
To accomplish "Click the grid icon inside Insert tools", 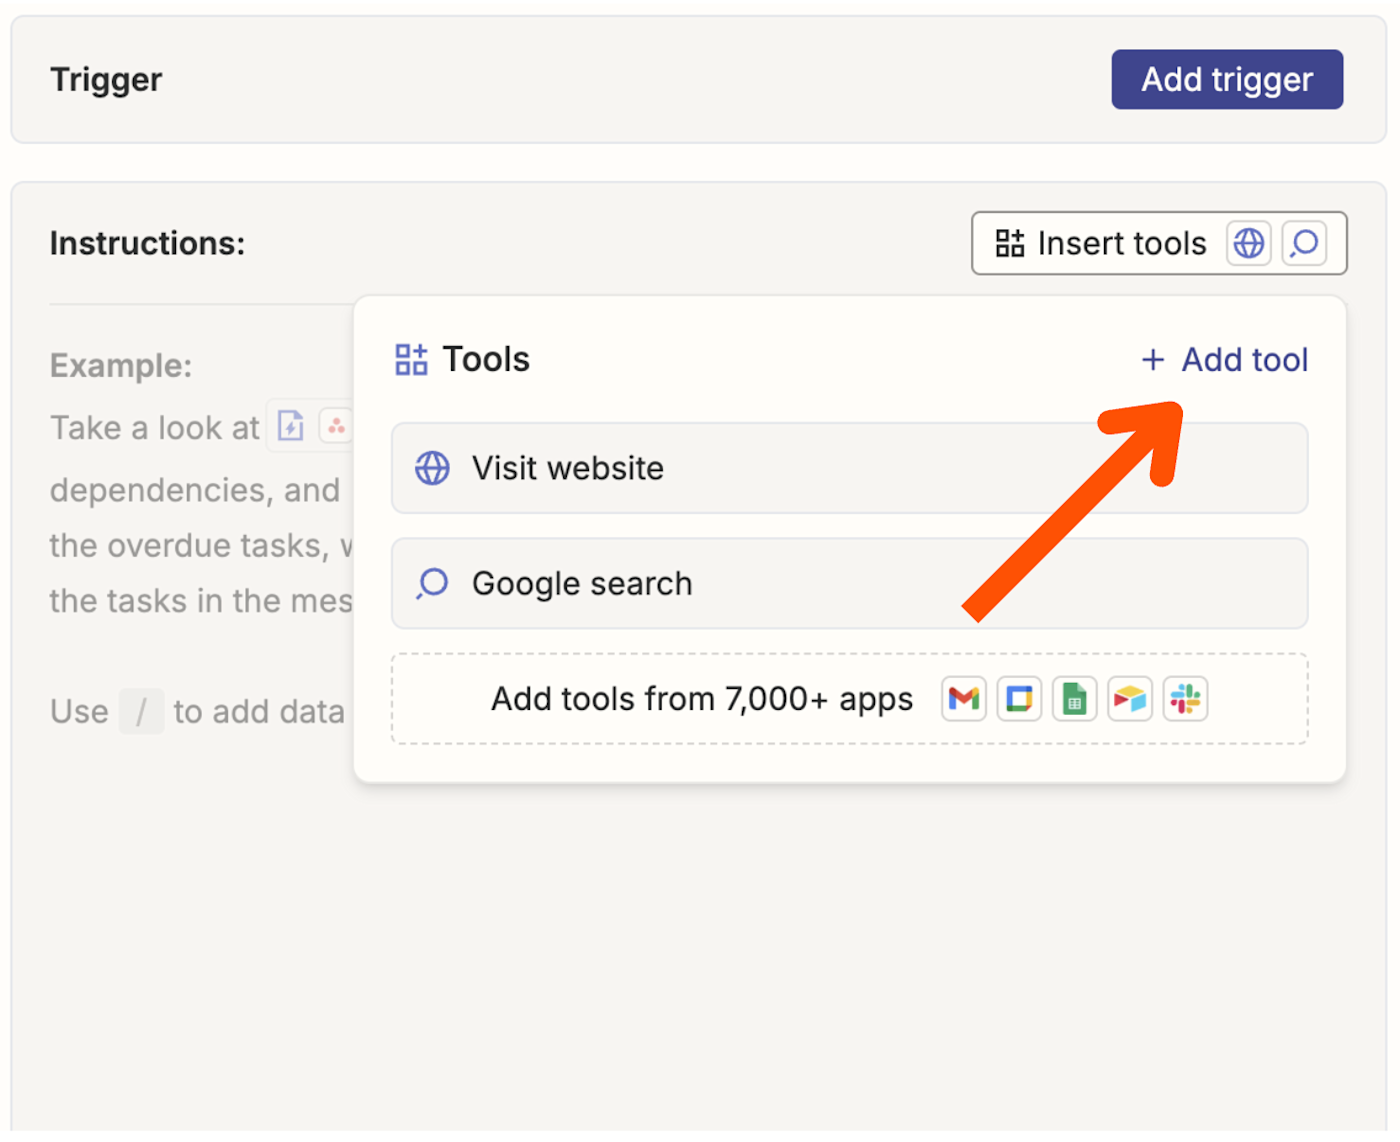I will pos(1009,243).
